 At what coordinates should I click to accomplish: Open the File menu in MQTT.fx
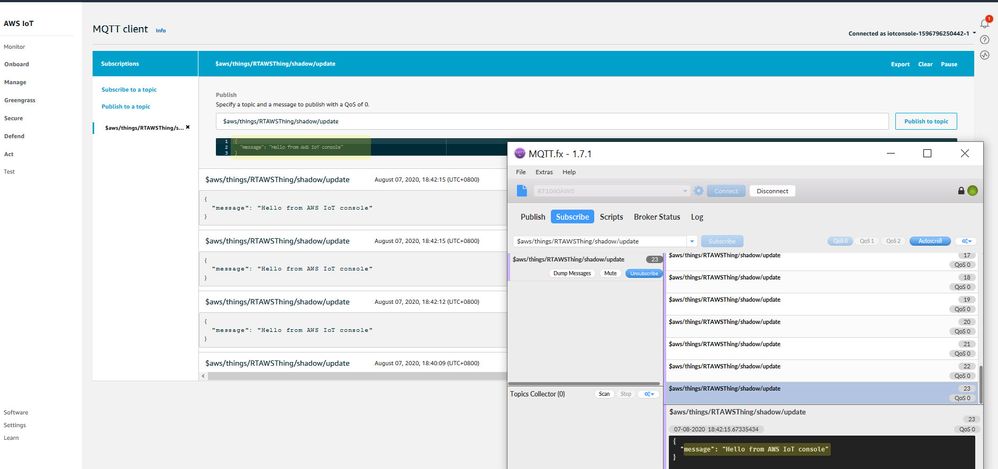pyautogui.click(x=521, y=172)
